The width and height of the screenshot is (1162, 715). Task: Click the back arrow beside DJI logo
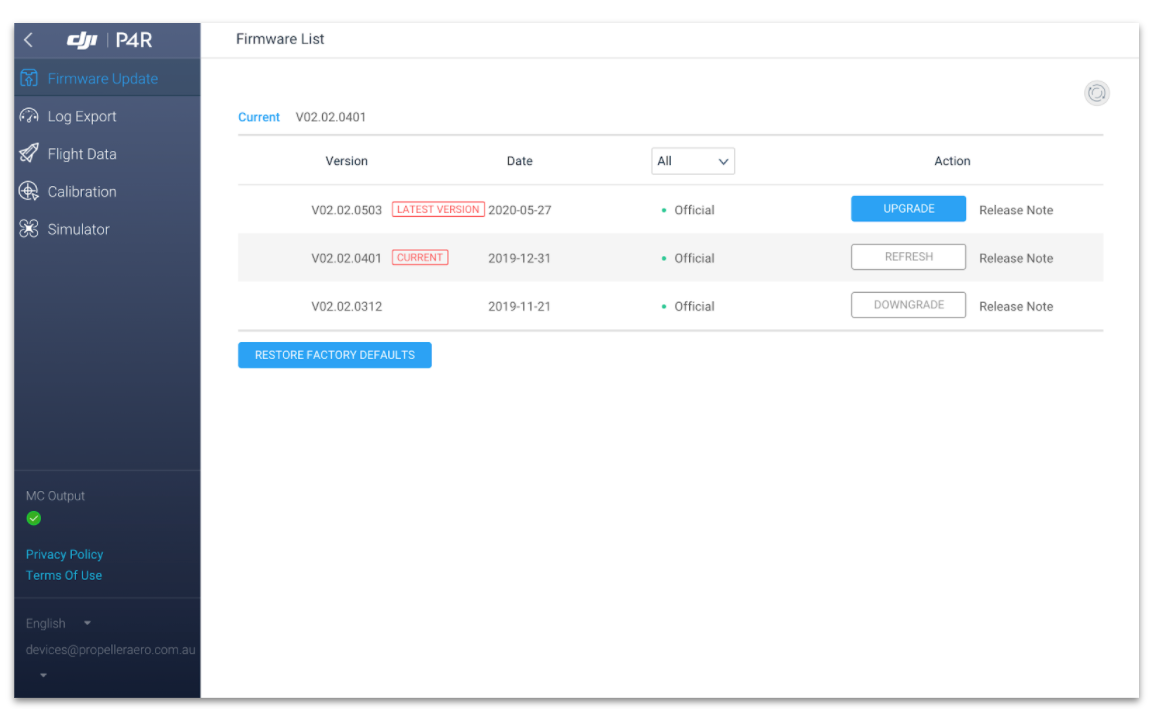tap(29, 40)
